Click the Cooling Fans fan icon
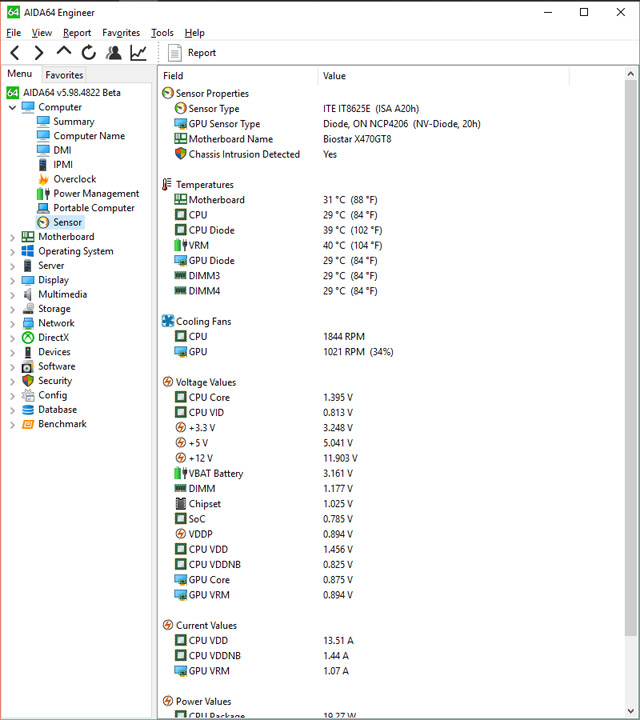This screenshot has height=720, width=640. [168, 321]
